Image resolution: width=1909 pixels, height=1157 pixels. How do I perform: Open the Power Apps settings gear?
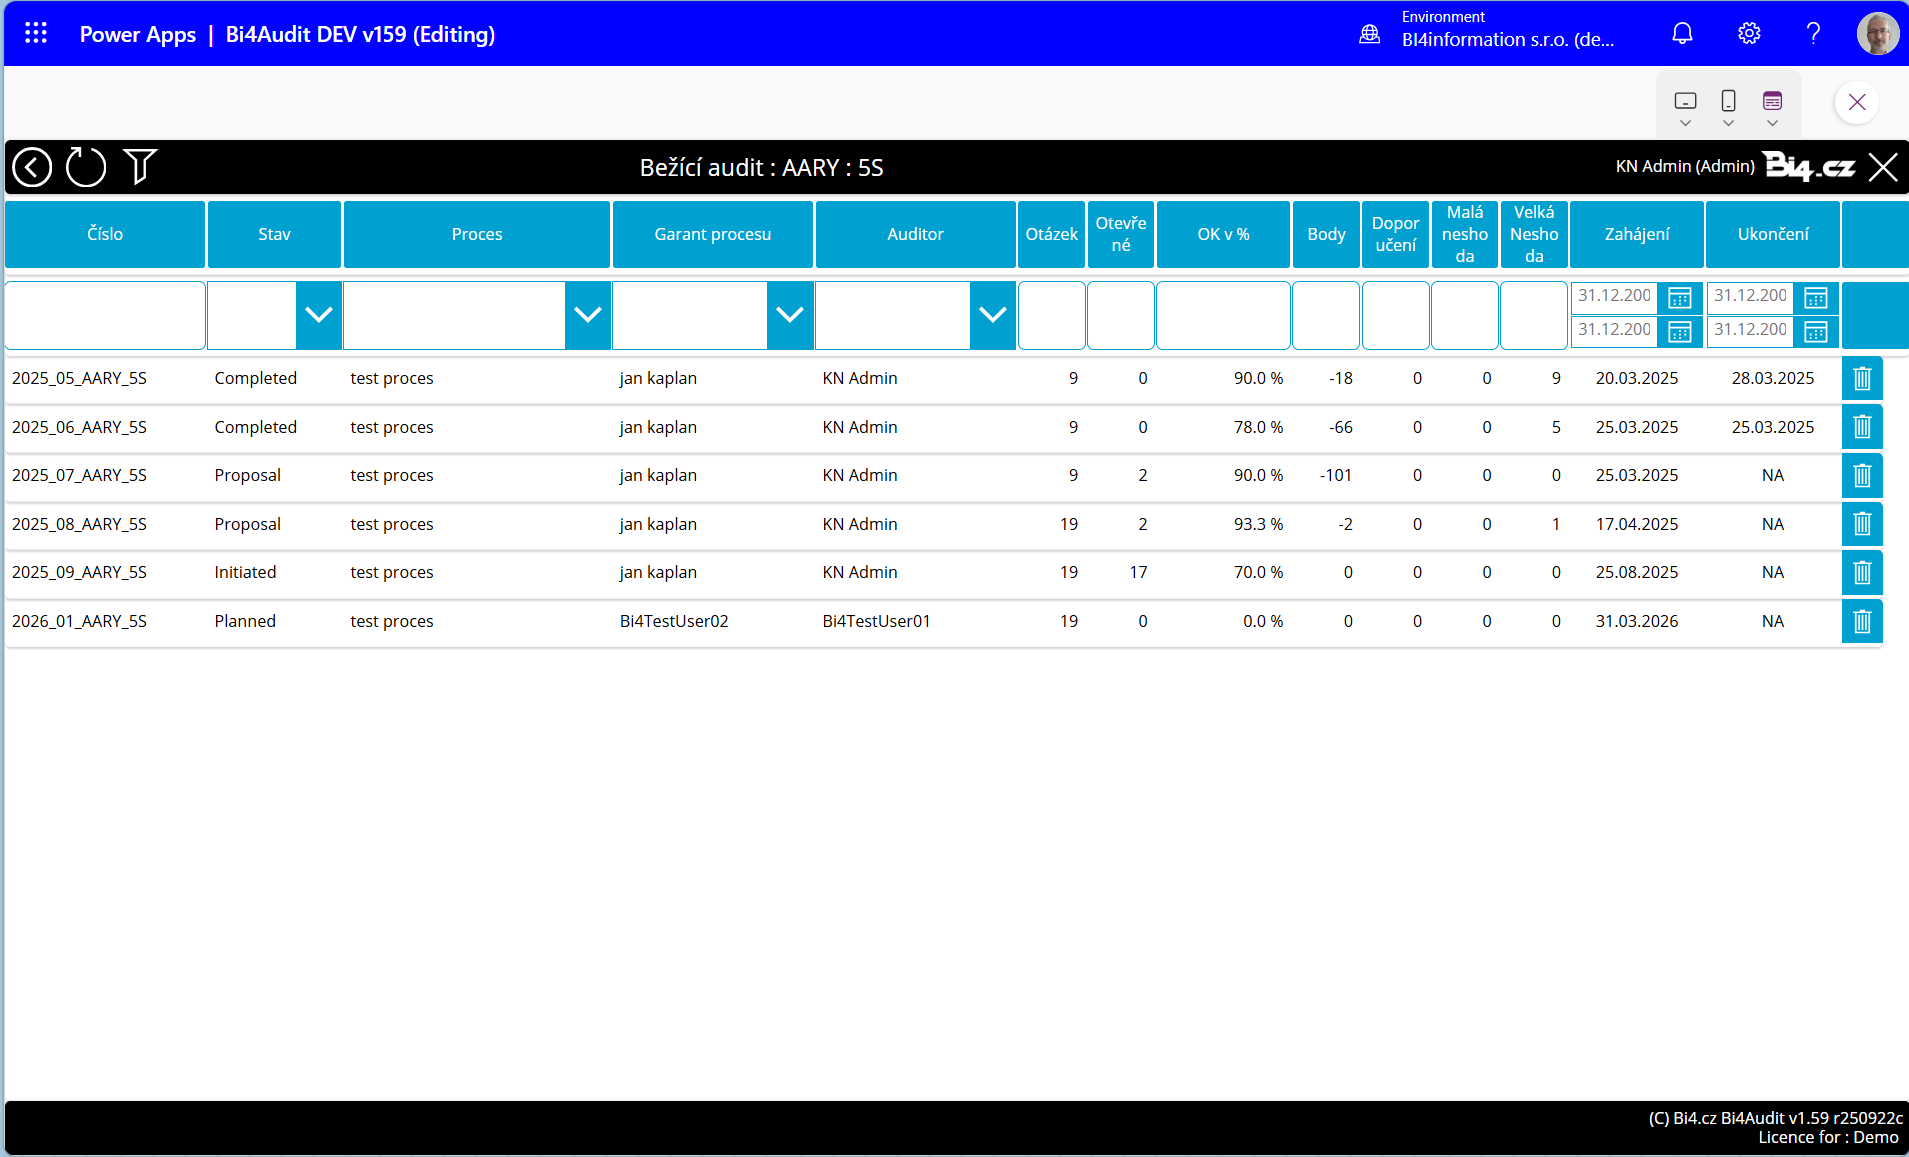click(x=1748, y=34)
